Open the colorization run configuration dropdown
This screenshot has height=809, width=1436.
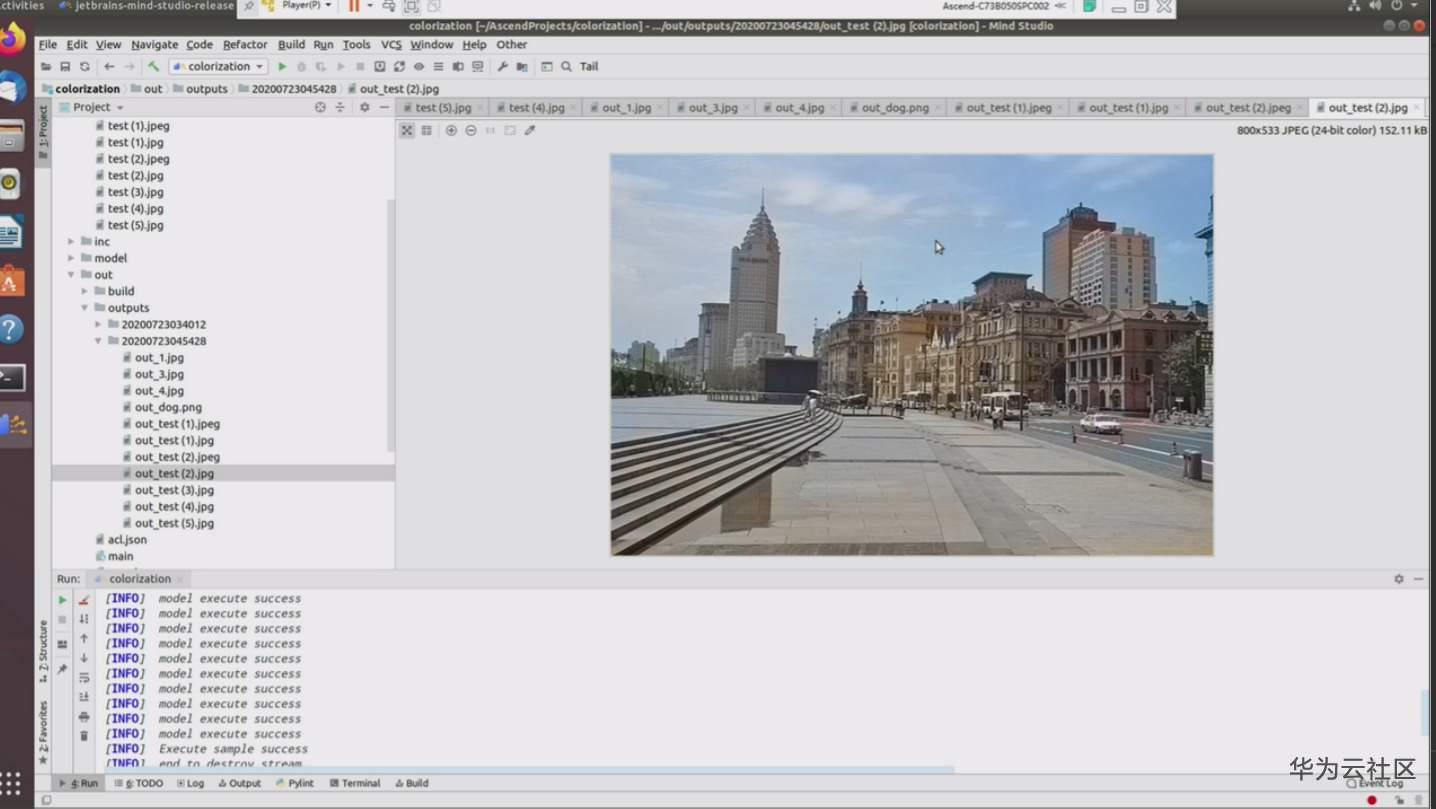(218, 67)
